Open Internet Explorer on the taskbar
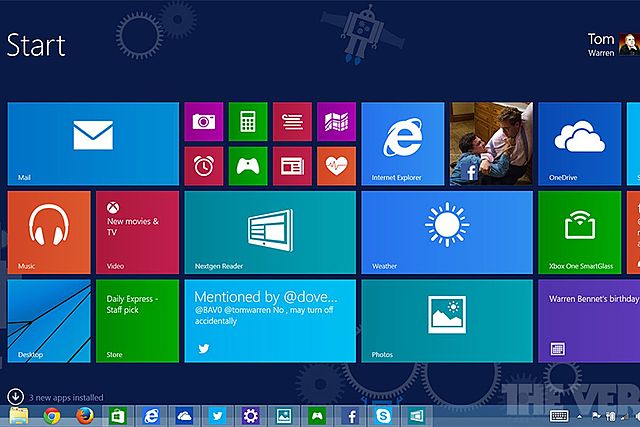 pyautogui.click(x=151, y=416)
